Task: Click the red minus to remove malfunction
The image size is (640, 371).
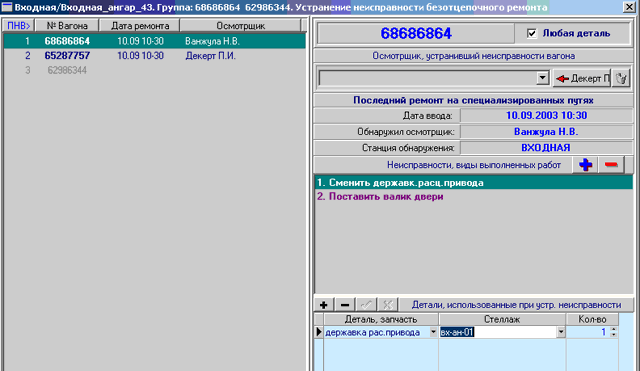Action: tap(611, 165)
